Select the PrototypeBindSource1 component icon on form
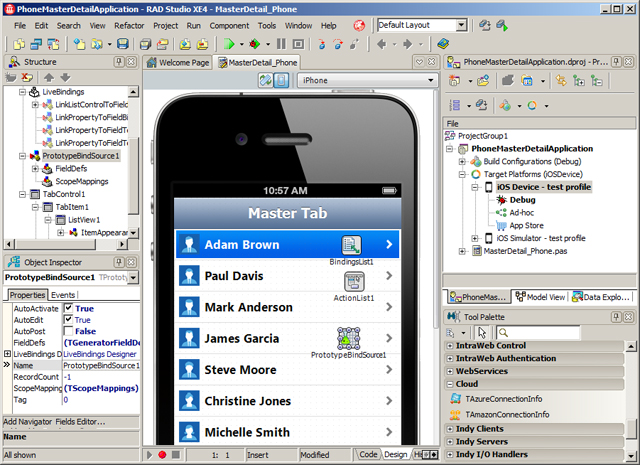Image resolution: width=640 pixels, height=465 pixels. coord(348,338)
